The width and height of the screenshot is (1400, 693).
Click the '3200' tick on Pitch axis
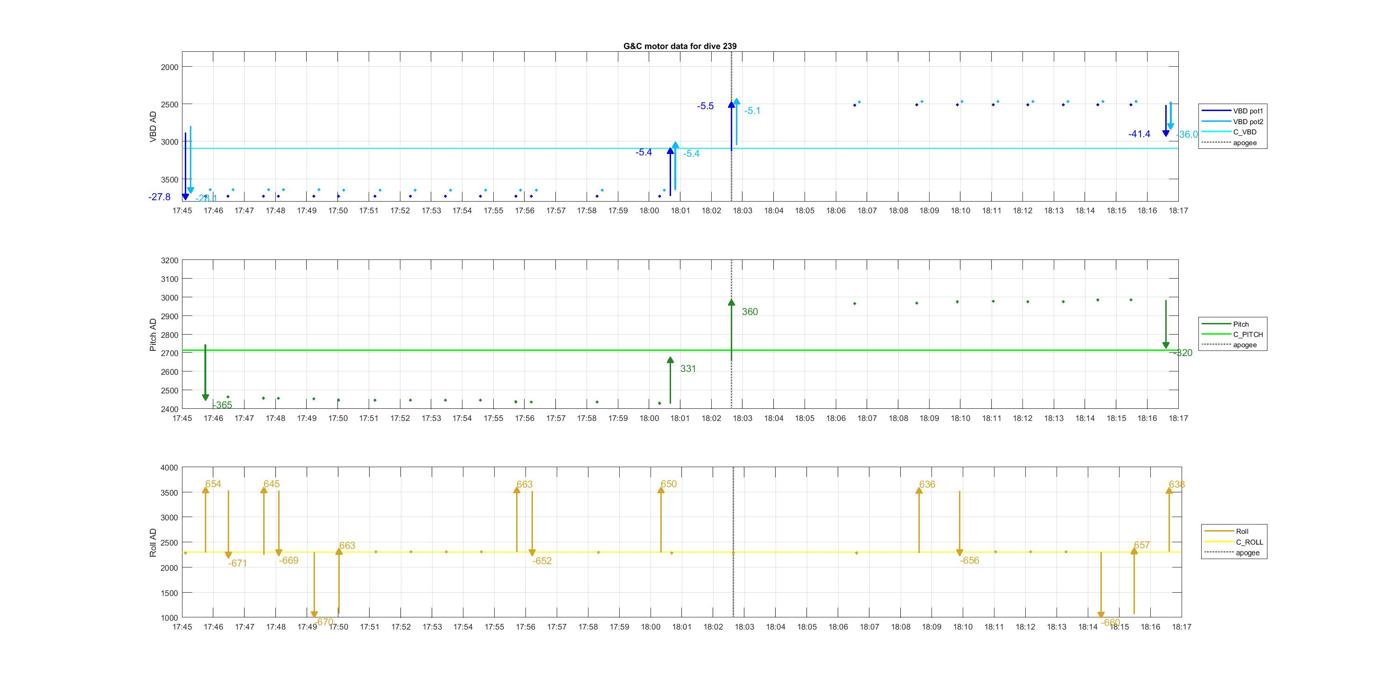(x=168, y=260)
